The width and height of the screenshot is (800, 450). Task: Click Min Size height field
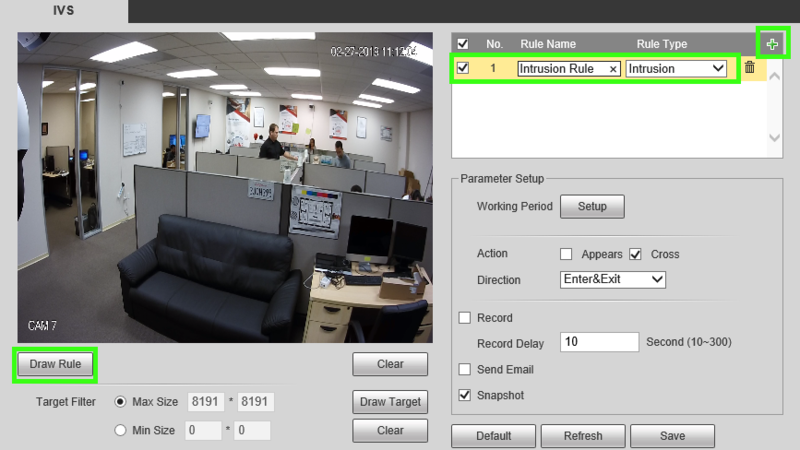point(252,431)
